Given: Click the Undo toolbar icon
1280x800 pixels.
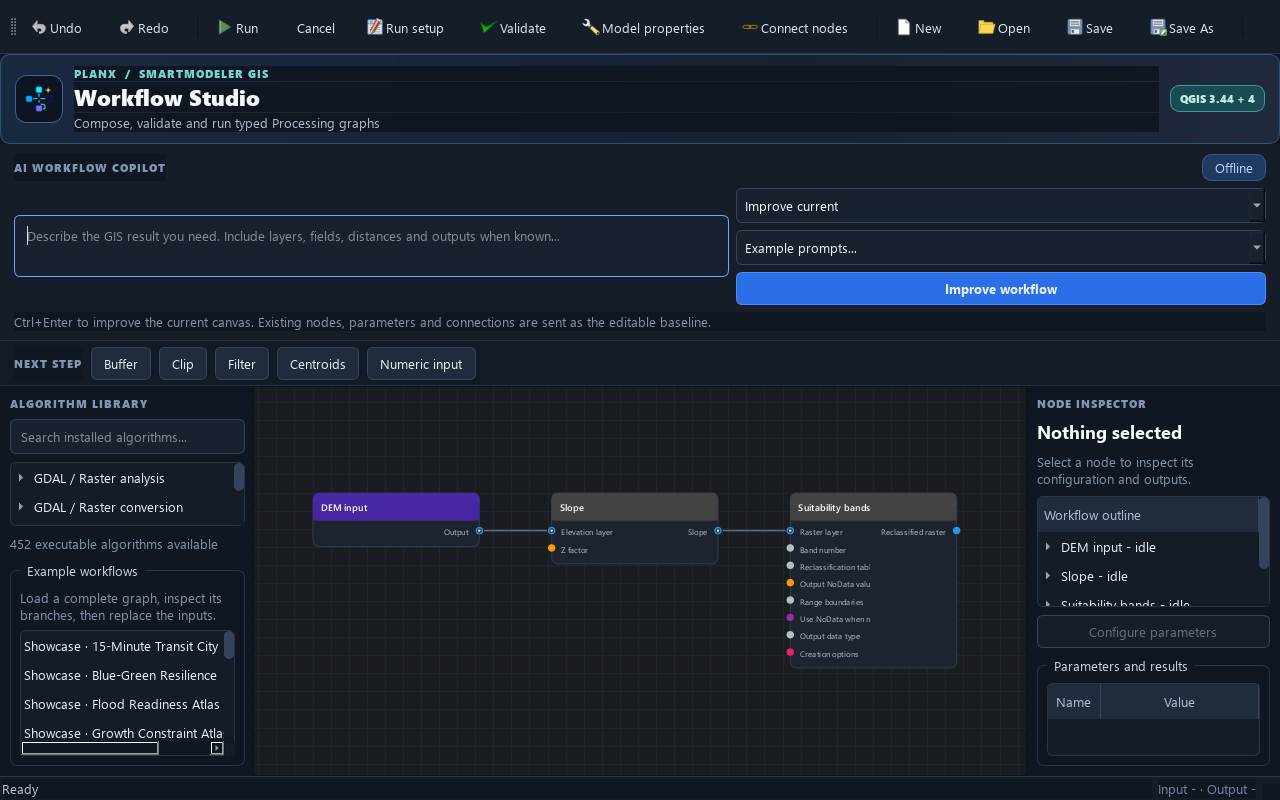Looking at the screenshot, I should click(39, 28).
